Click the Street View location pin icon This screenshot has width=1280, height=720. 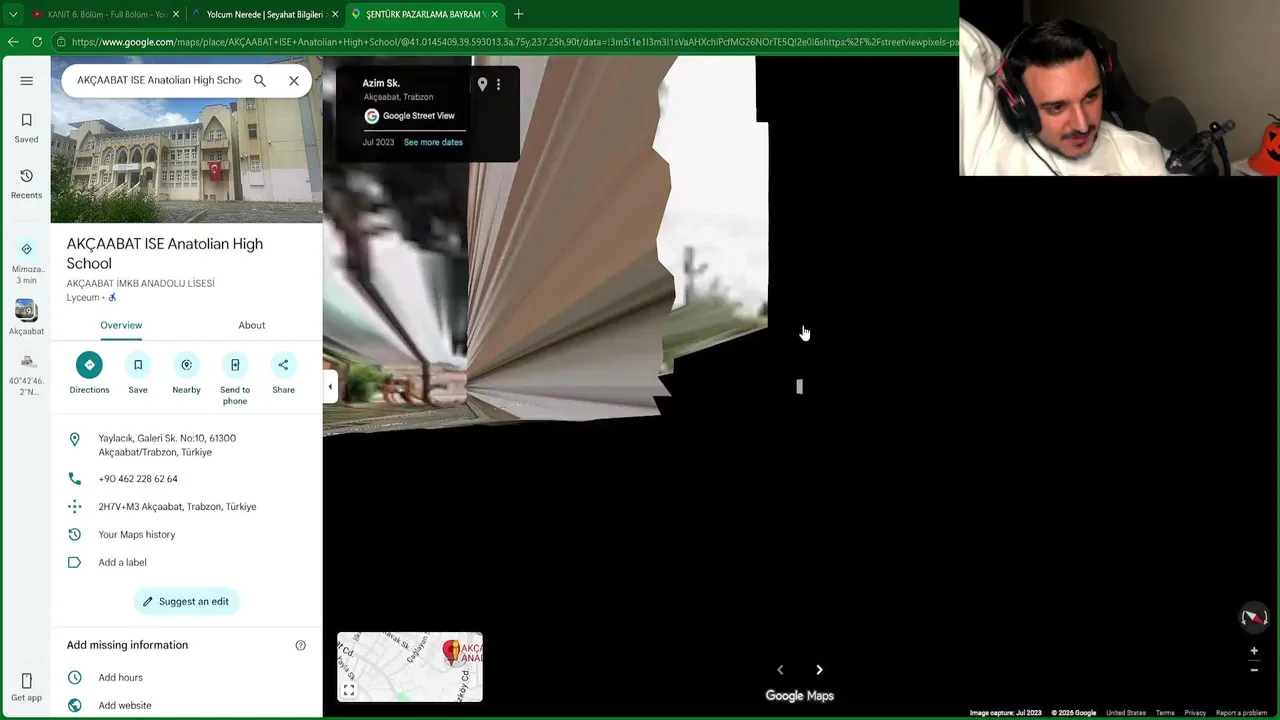[x=482, y=85]
